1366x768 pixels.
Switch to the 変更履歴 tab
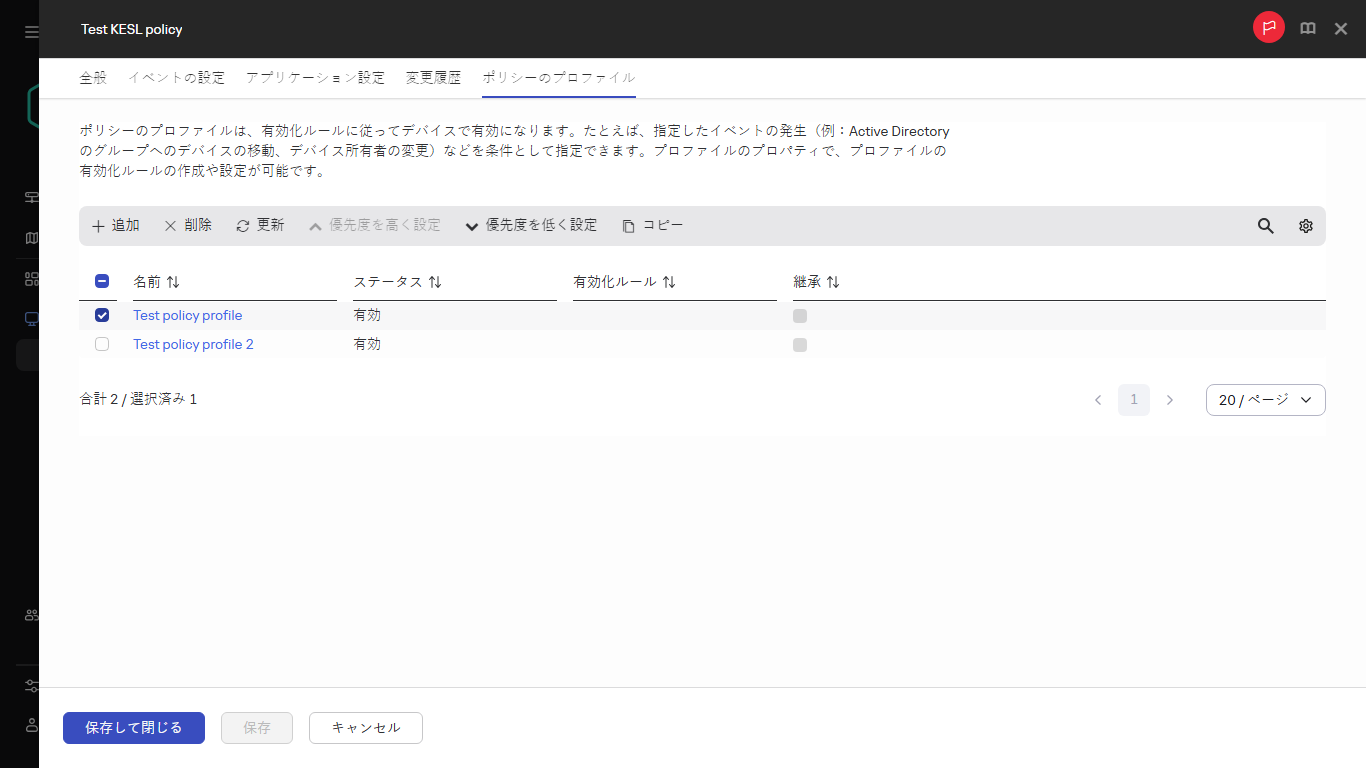(x=433, y=76)
